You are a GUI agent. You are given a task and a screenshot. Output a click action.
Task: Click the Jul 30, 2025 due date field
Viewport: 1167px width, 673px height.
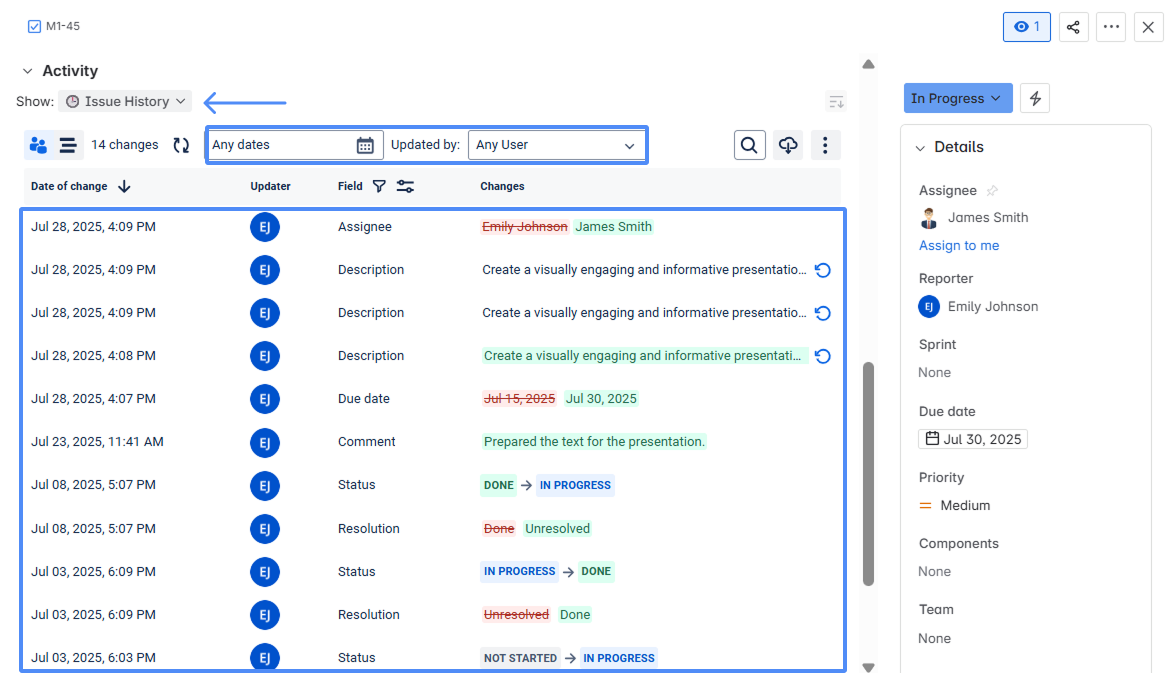tap(972, 439)
